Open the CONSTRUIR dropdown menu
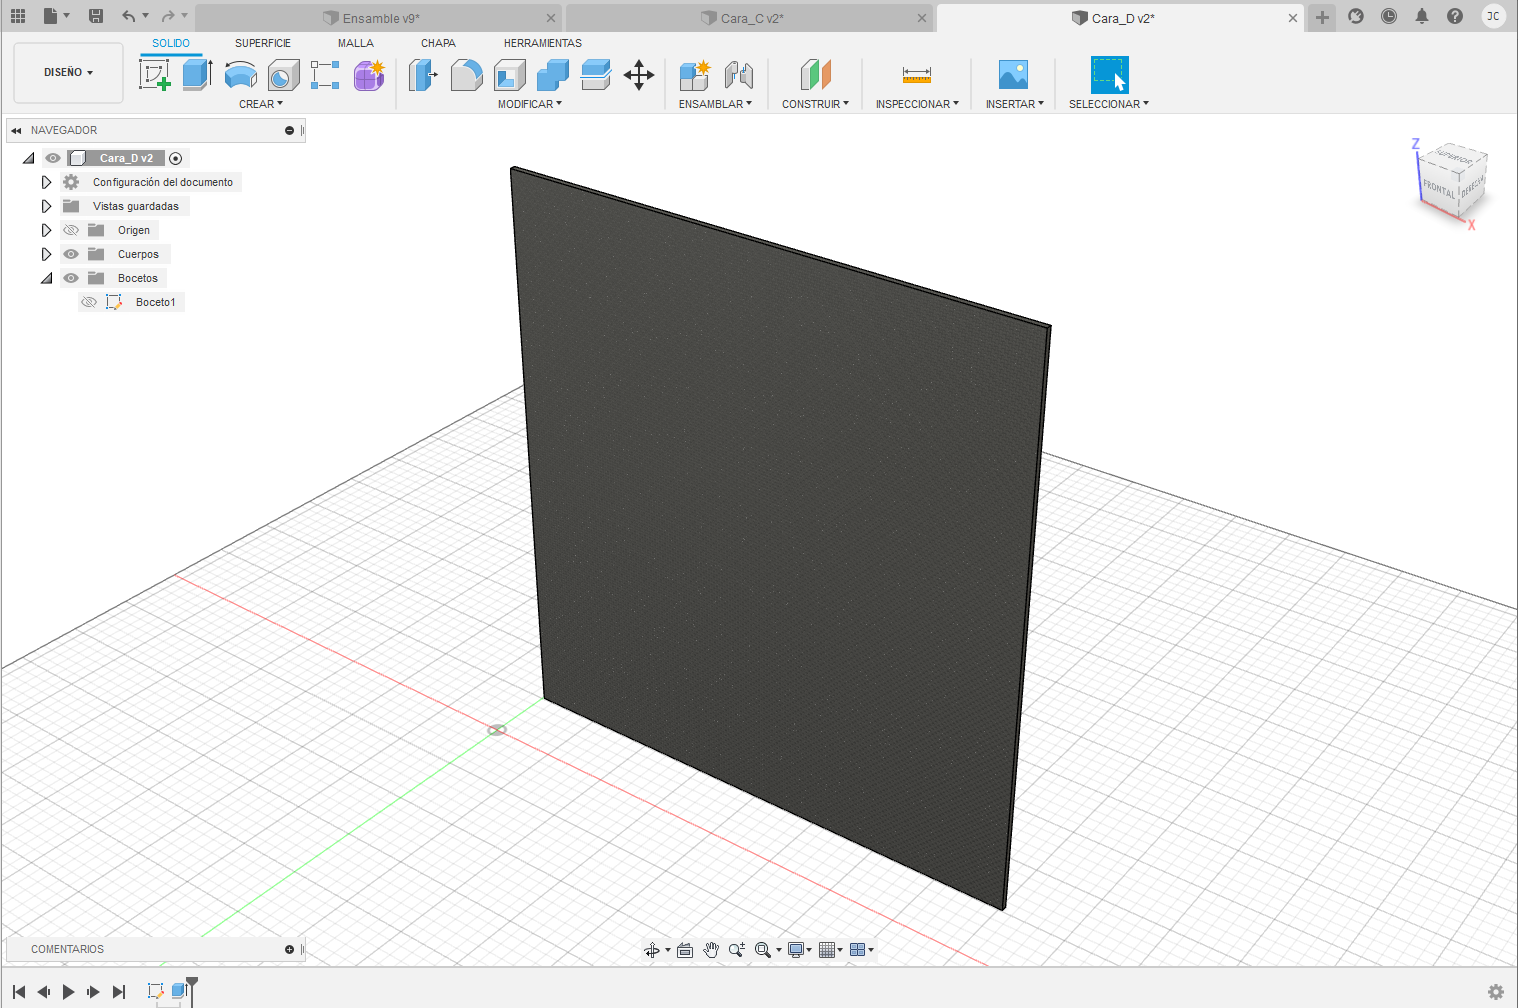Image resolution: width=1518 pixels, height=1008 pixels. click(x=815, y=104)
